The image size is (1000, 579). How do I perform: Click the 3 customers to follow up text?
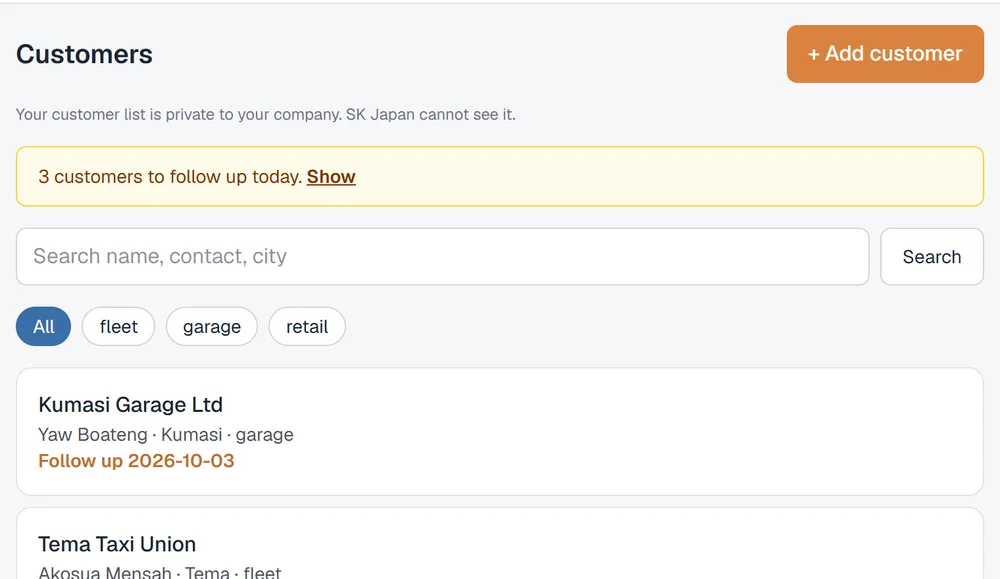point(170,177)
